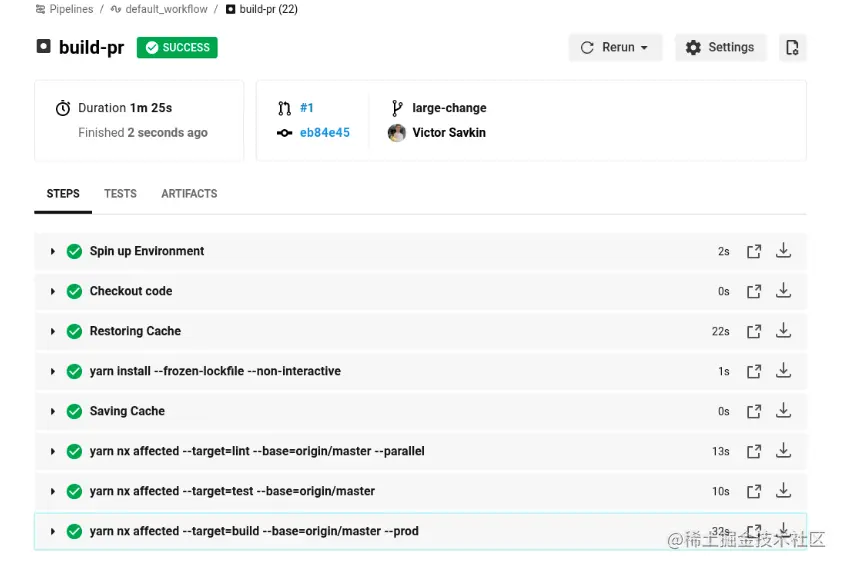Viewport: 843px width, 567px height.
Task: Expand the Restoring Cache step
Action: [x=53, y=332]
